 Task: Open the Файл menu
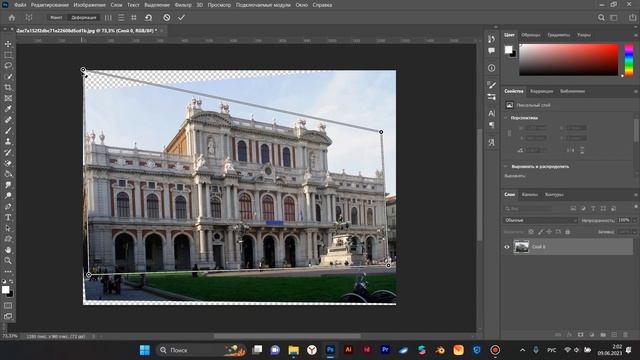point(20,5)
